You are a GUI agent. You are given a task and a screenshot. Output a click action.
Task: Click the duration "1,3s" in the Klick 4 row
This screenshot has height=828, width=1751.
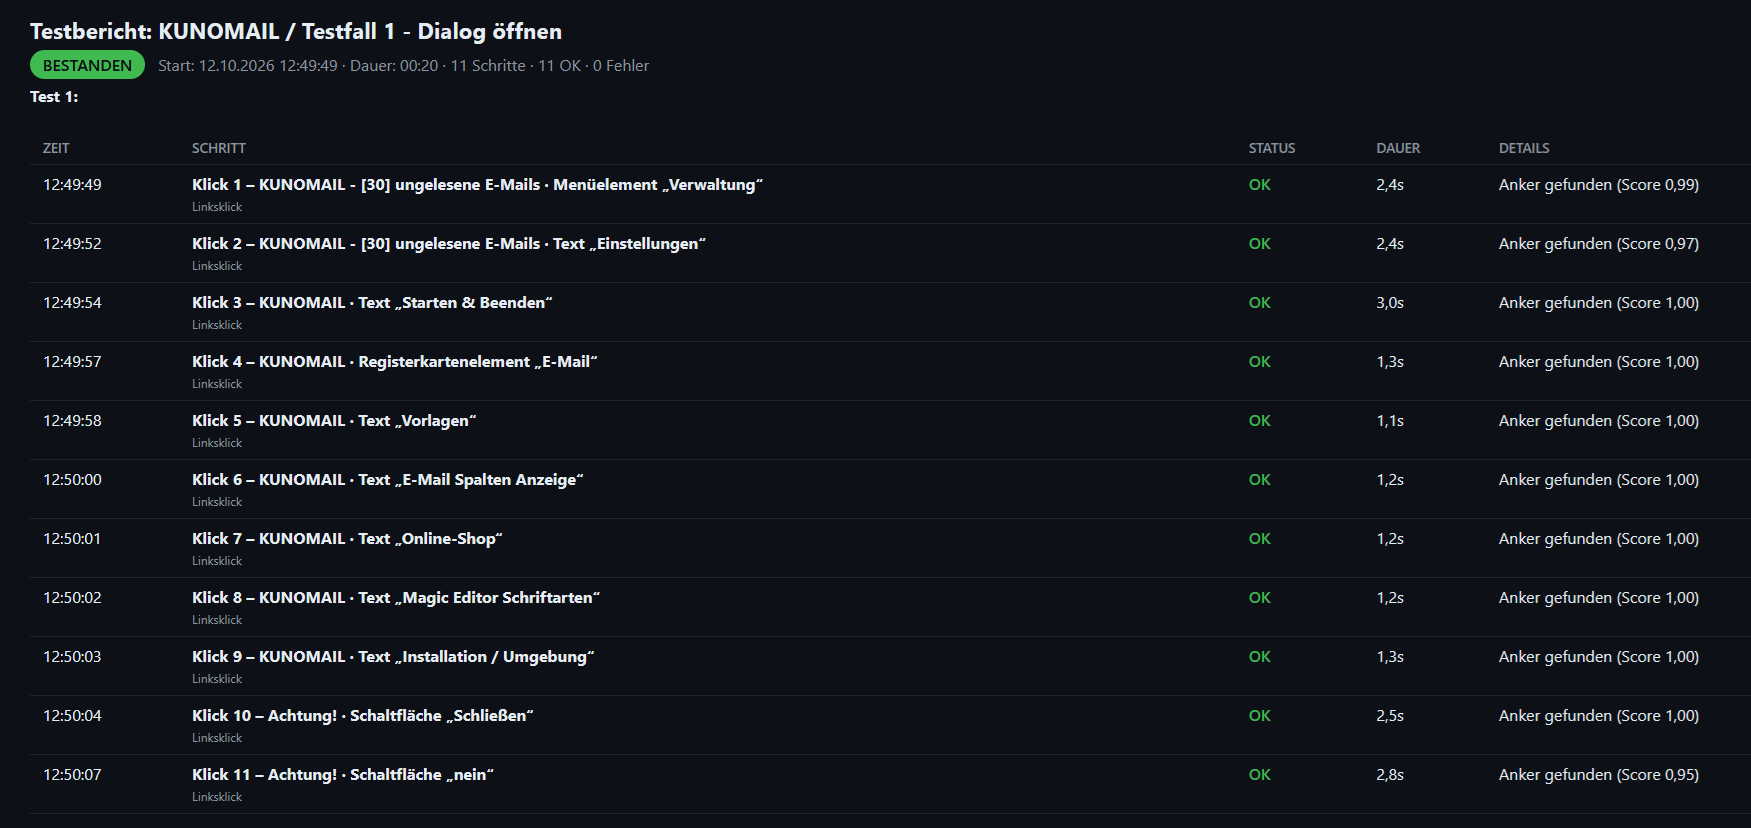pos(1390,362)
